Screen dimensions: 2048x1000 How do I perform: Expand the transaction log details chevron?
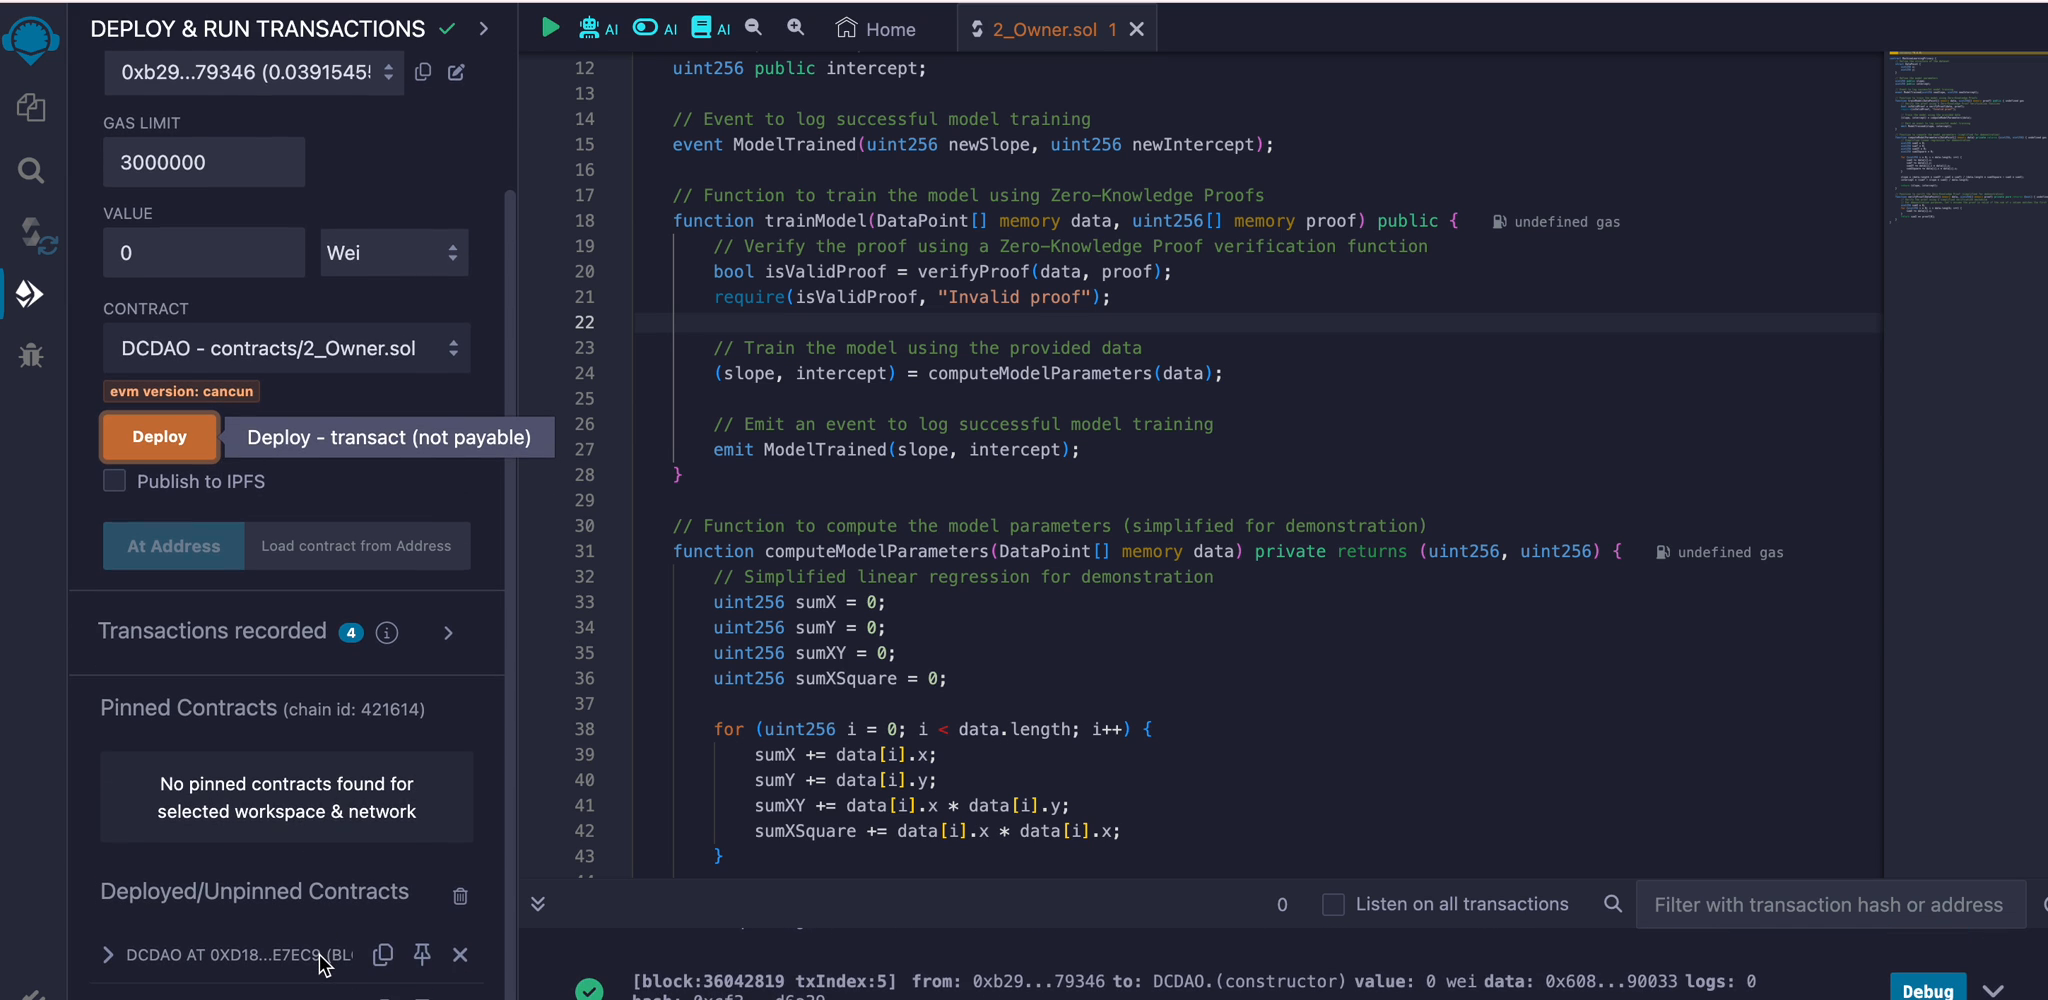[1993, 991]
